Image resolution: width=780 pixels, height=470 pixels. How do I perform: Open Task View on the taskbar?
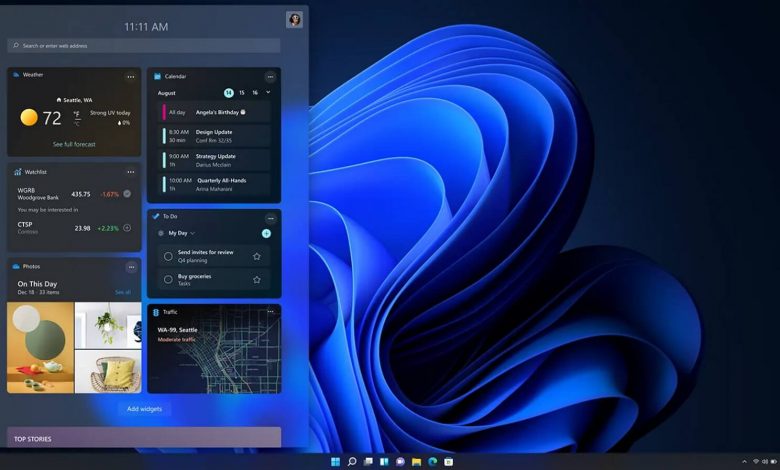click(368, 462)
